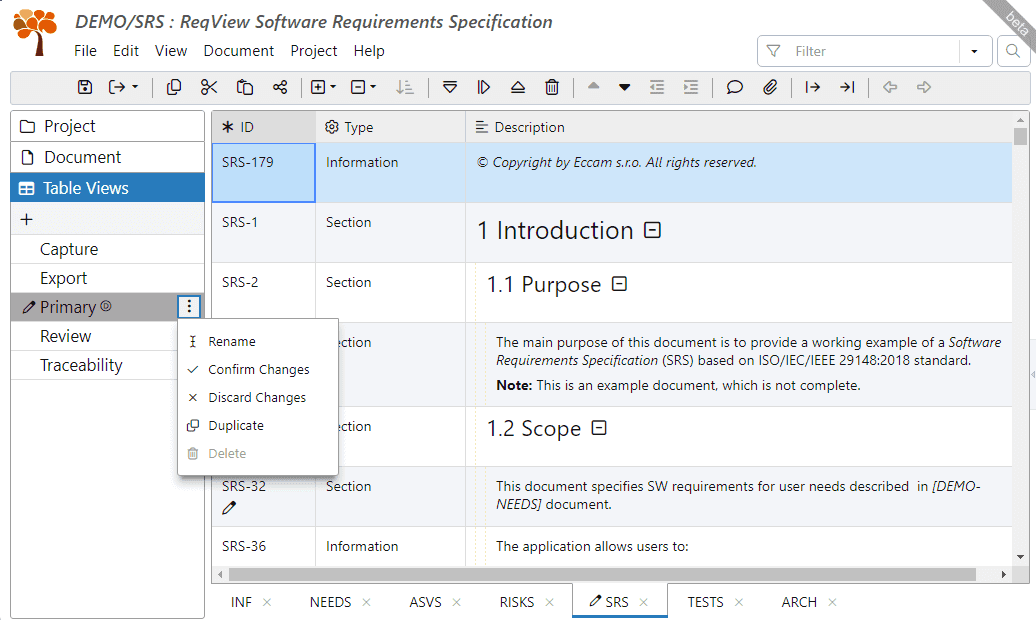Screen dimensions: 1036x620
Task: Click the Attachment paperclip icon
Action: (x=770, y=87)
